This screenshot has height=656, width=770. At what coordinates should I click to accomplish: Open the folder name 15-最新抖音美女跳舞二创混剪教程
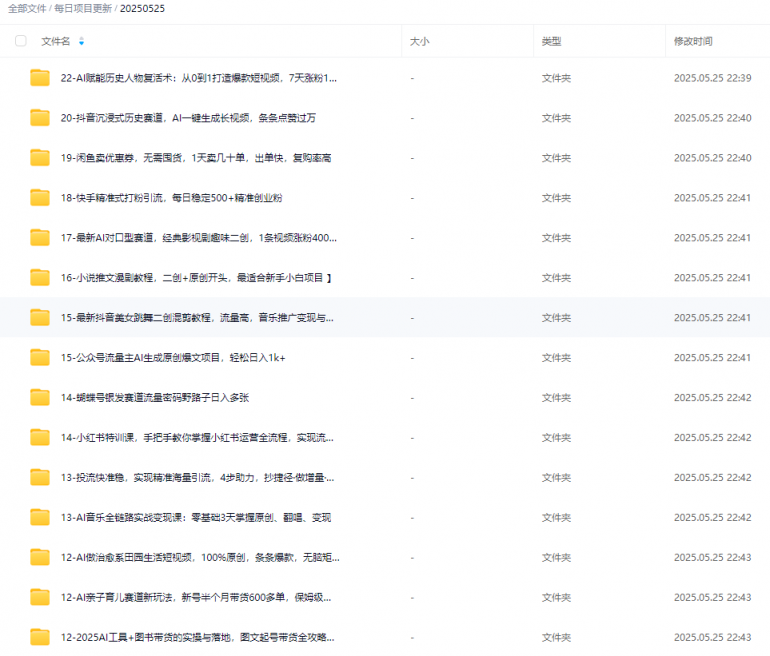(x=197, y=318)
